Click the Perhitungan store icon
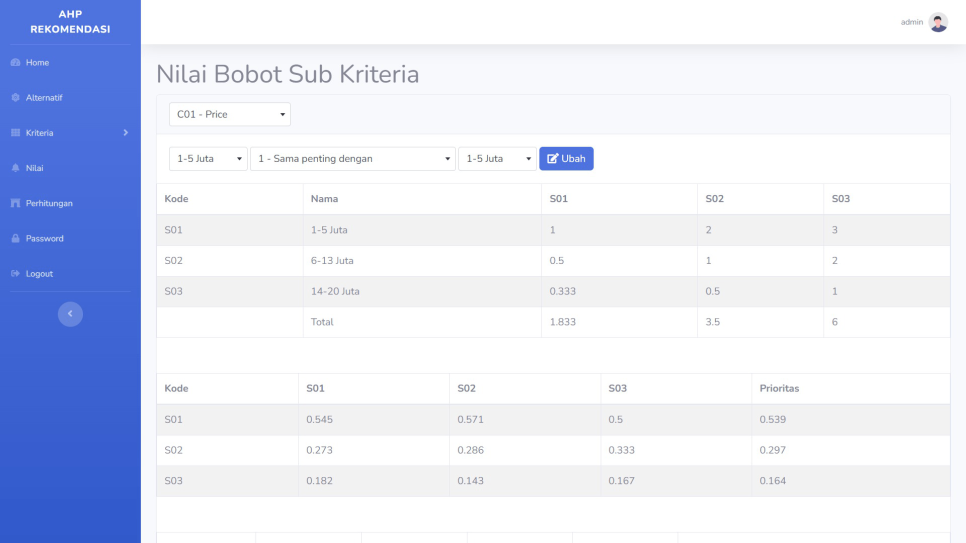Viewport: 966px width, 543px height. pos(15,203)
